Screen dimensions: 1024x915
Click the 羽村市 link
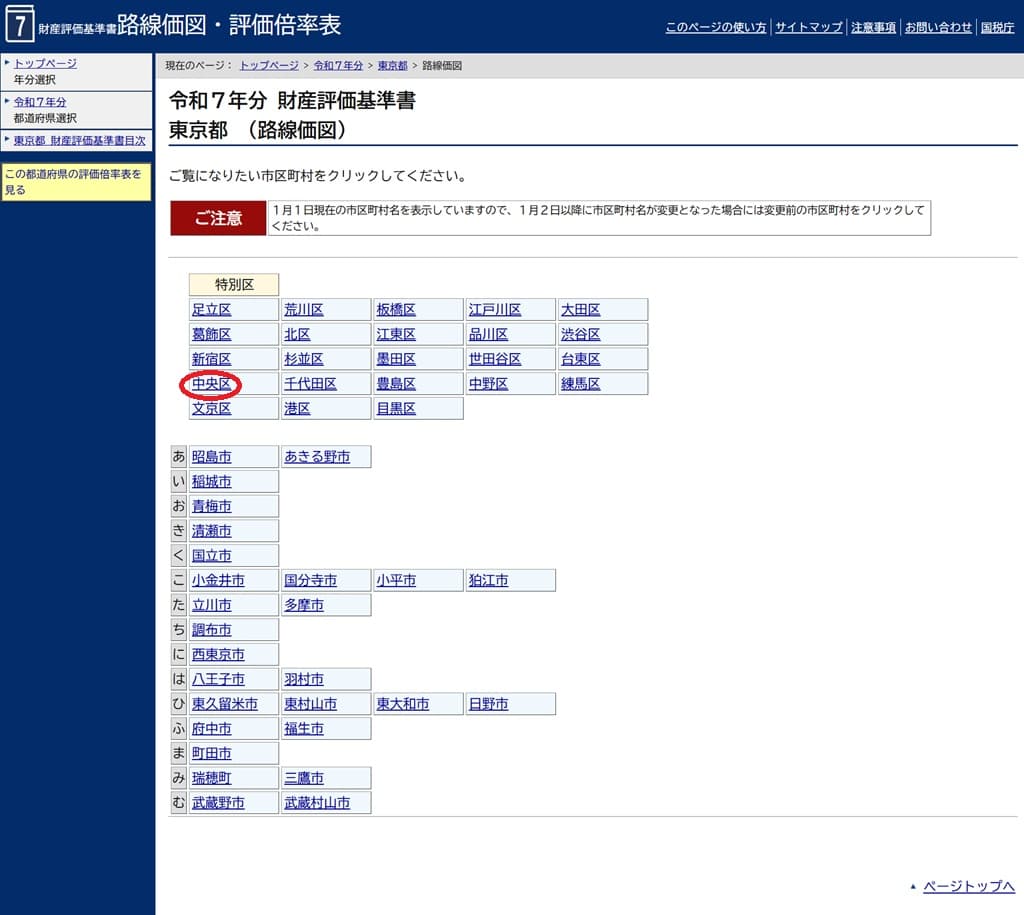point(304,679)
